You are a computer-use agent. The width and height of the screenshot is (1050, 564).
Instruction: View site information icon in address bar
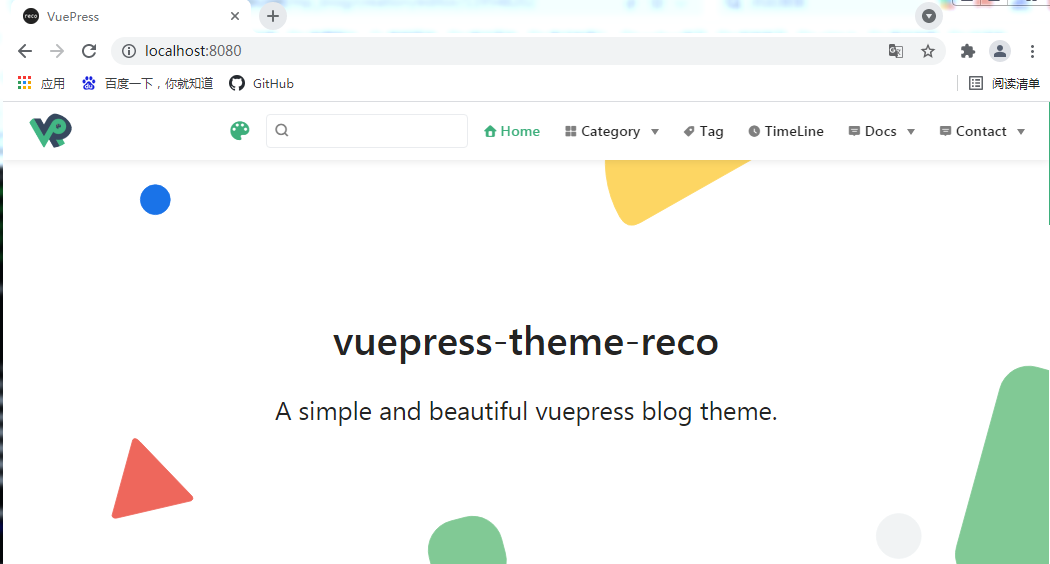click(129, 51)
